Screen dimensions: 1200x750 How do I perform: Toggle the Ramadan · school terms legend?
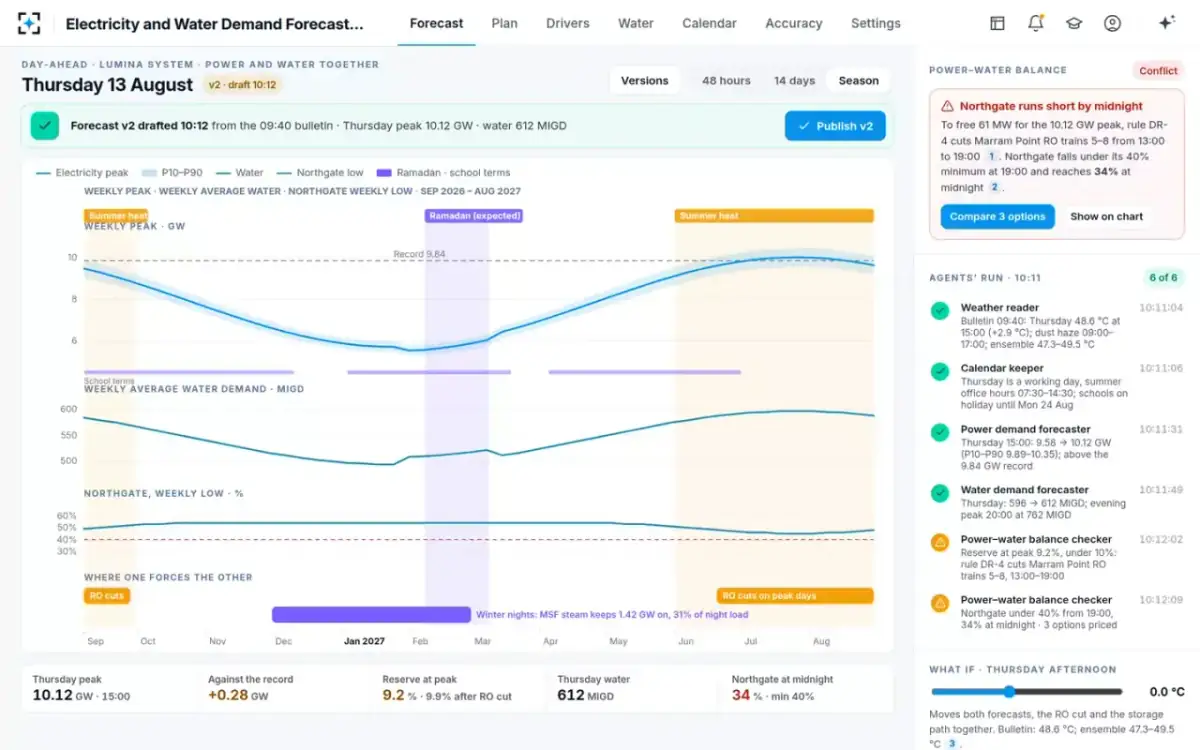pos(444,173)
